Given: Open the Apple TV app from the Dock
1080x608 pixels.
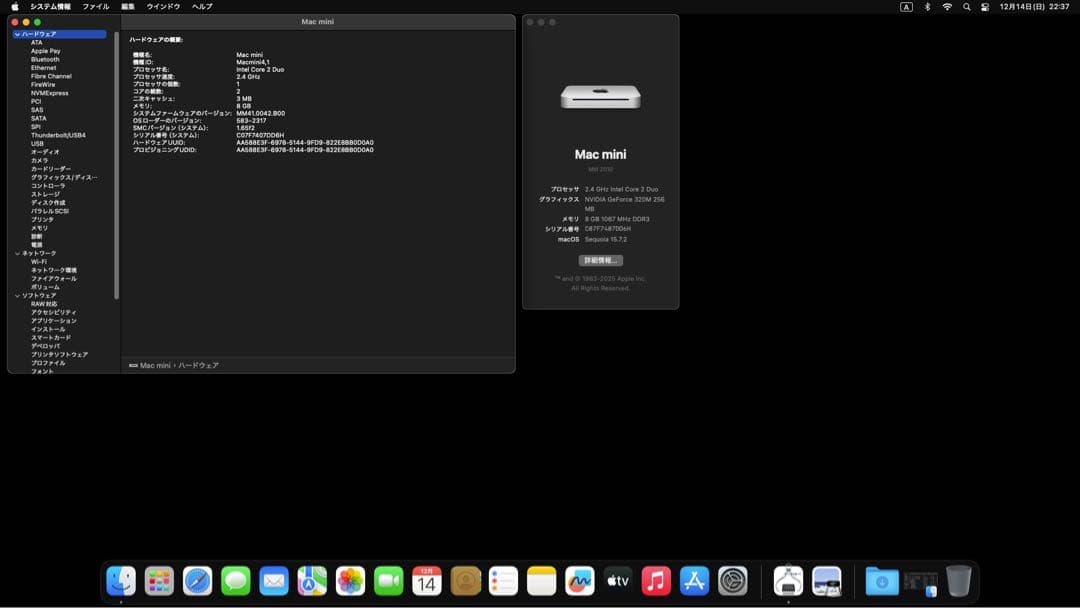Looking at the screenshot, I should click(x=617, y=580).
